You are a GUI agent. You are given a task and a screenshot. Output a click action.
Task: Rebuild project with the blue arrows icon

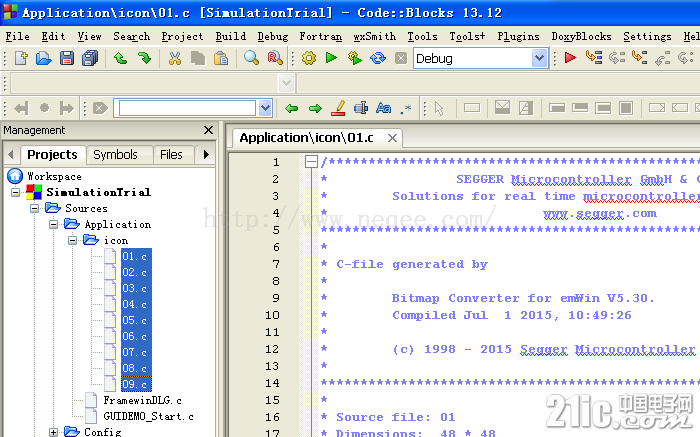(378, 58)
